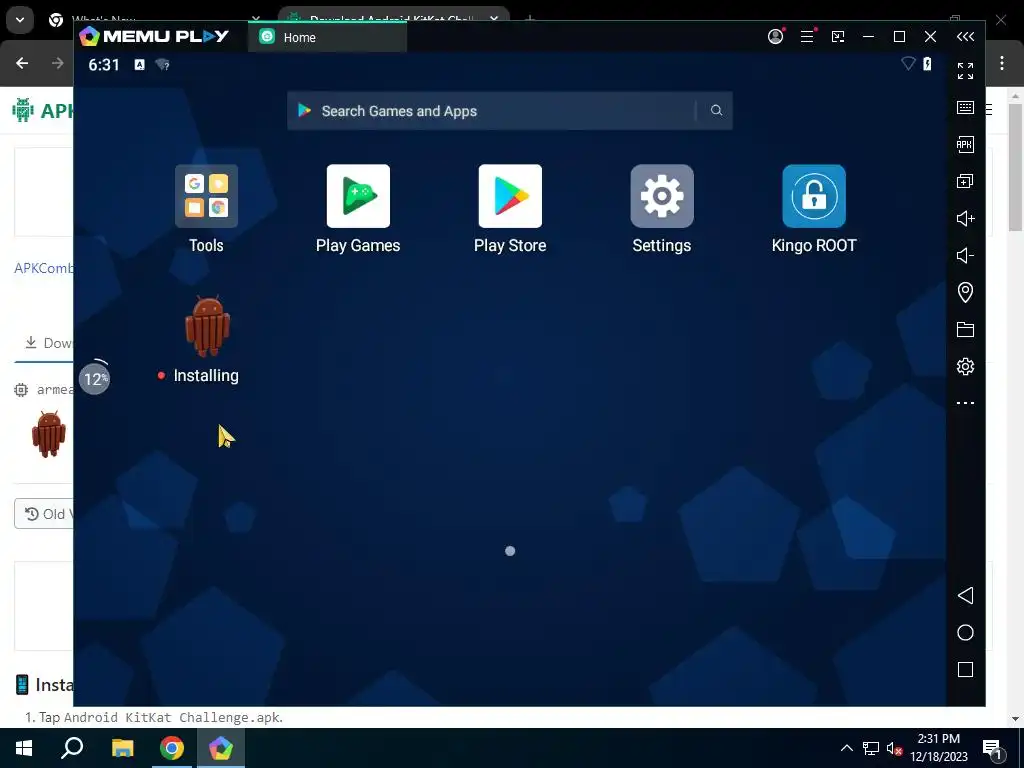Open the MEmu account profile icon

776,37
